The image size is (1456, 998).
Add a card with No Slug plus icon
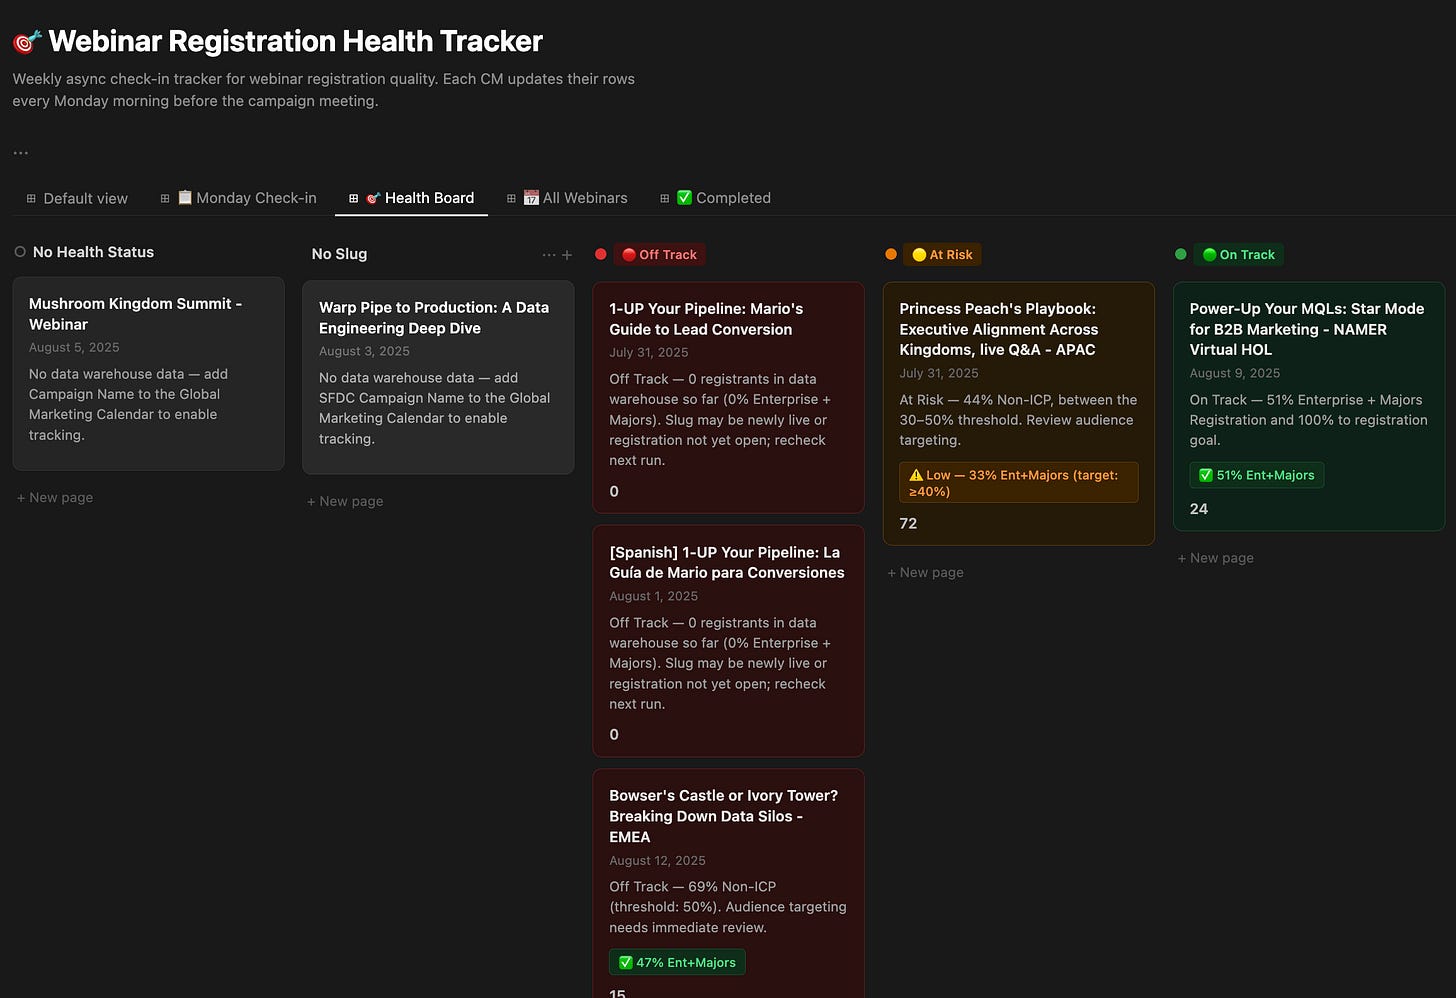tap(567, 255)
